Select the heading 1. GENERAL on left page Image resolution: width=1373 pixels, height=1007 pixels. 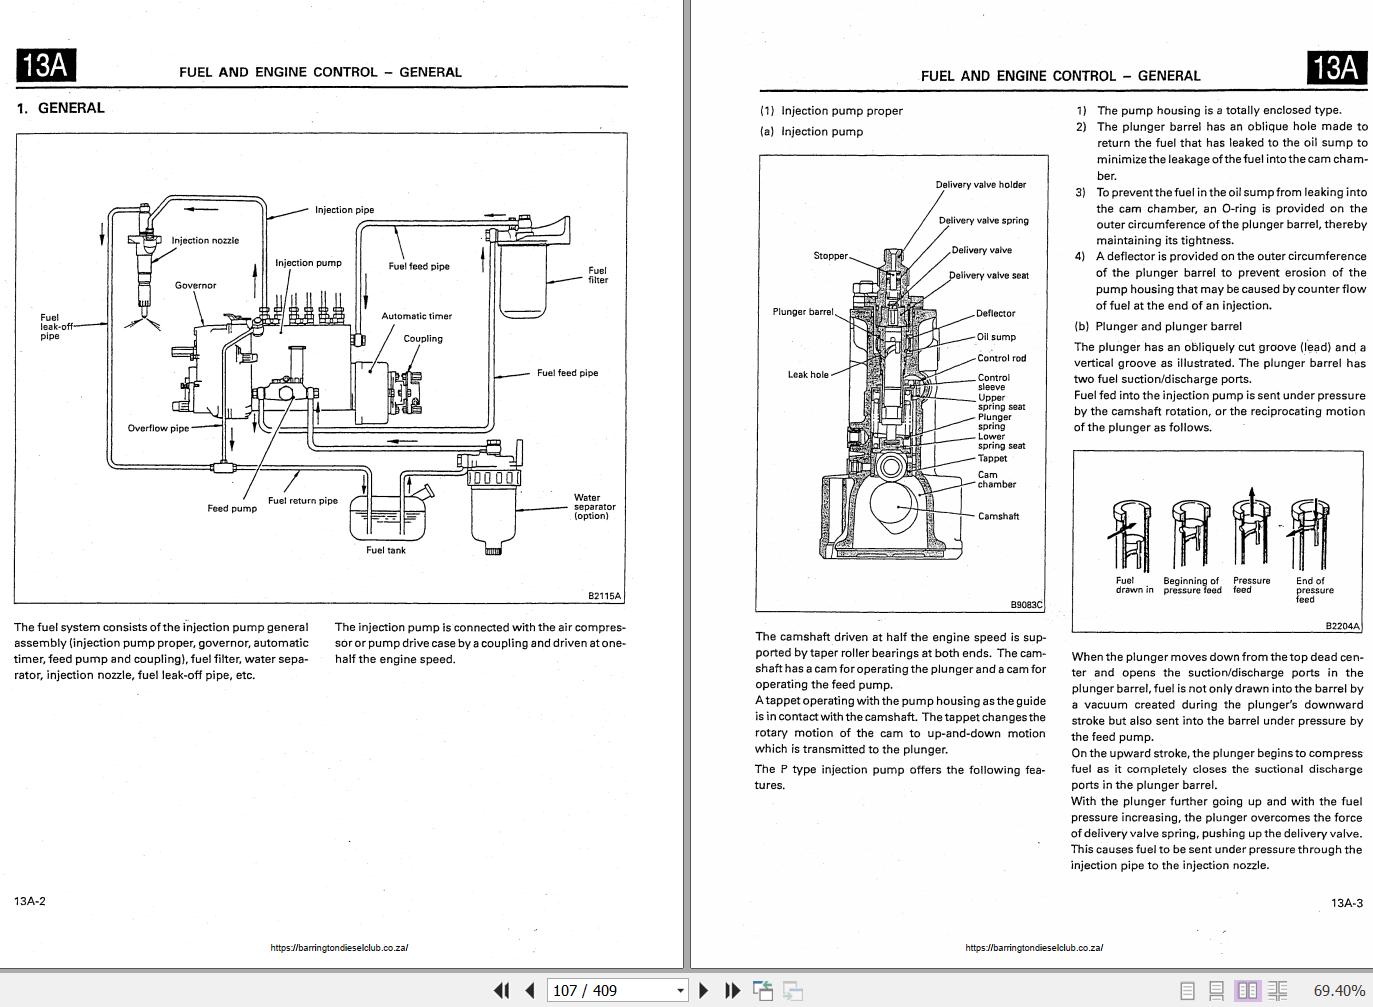coord(60,107)
